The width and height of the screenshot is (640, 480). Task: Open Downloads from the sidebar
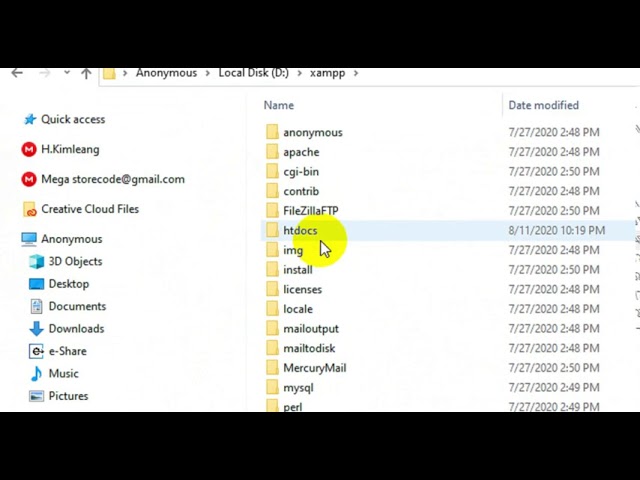coord(76,328)
